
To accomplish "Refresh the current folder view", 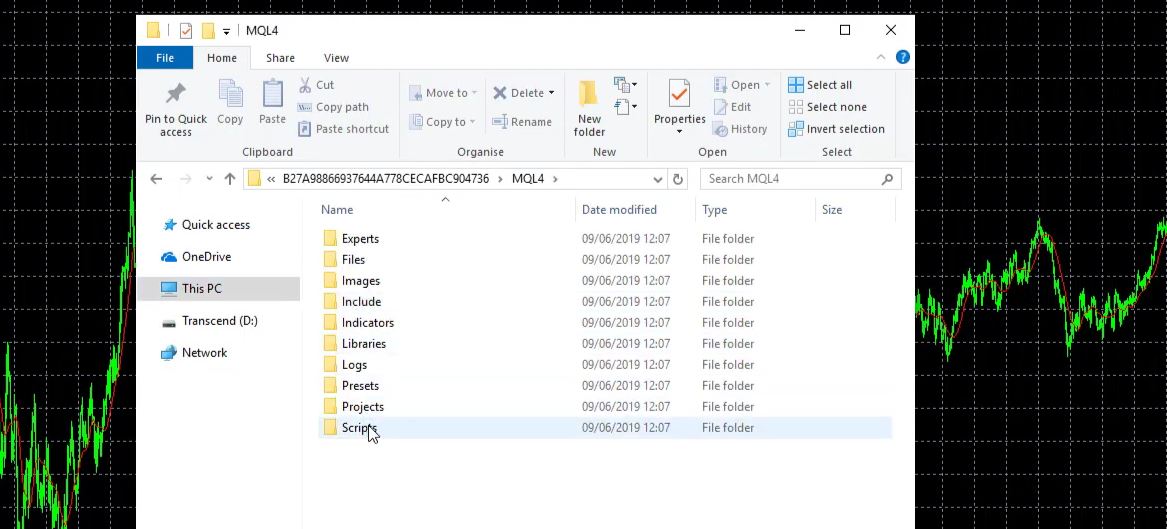I will [x=678, y=179].
